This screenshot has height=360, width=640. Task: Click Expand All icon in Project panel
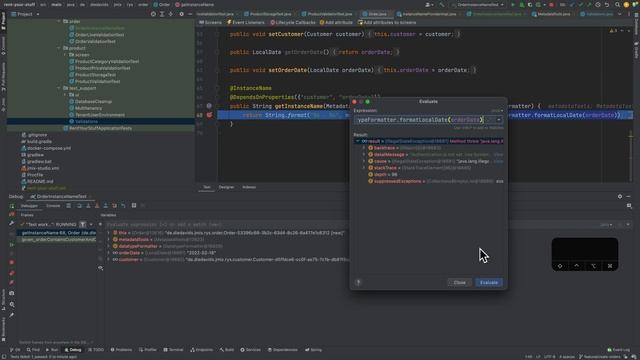click(x=162, y=14)
